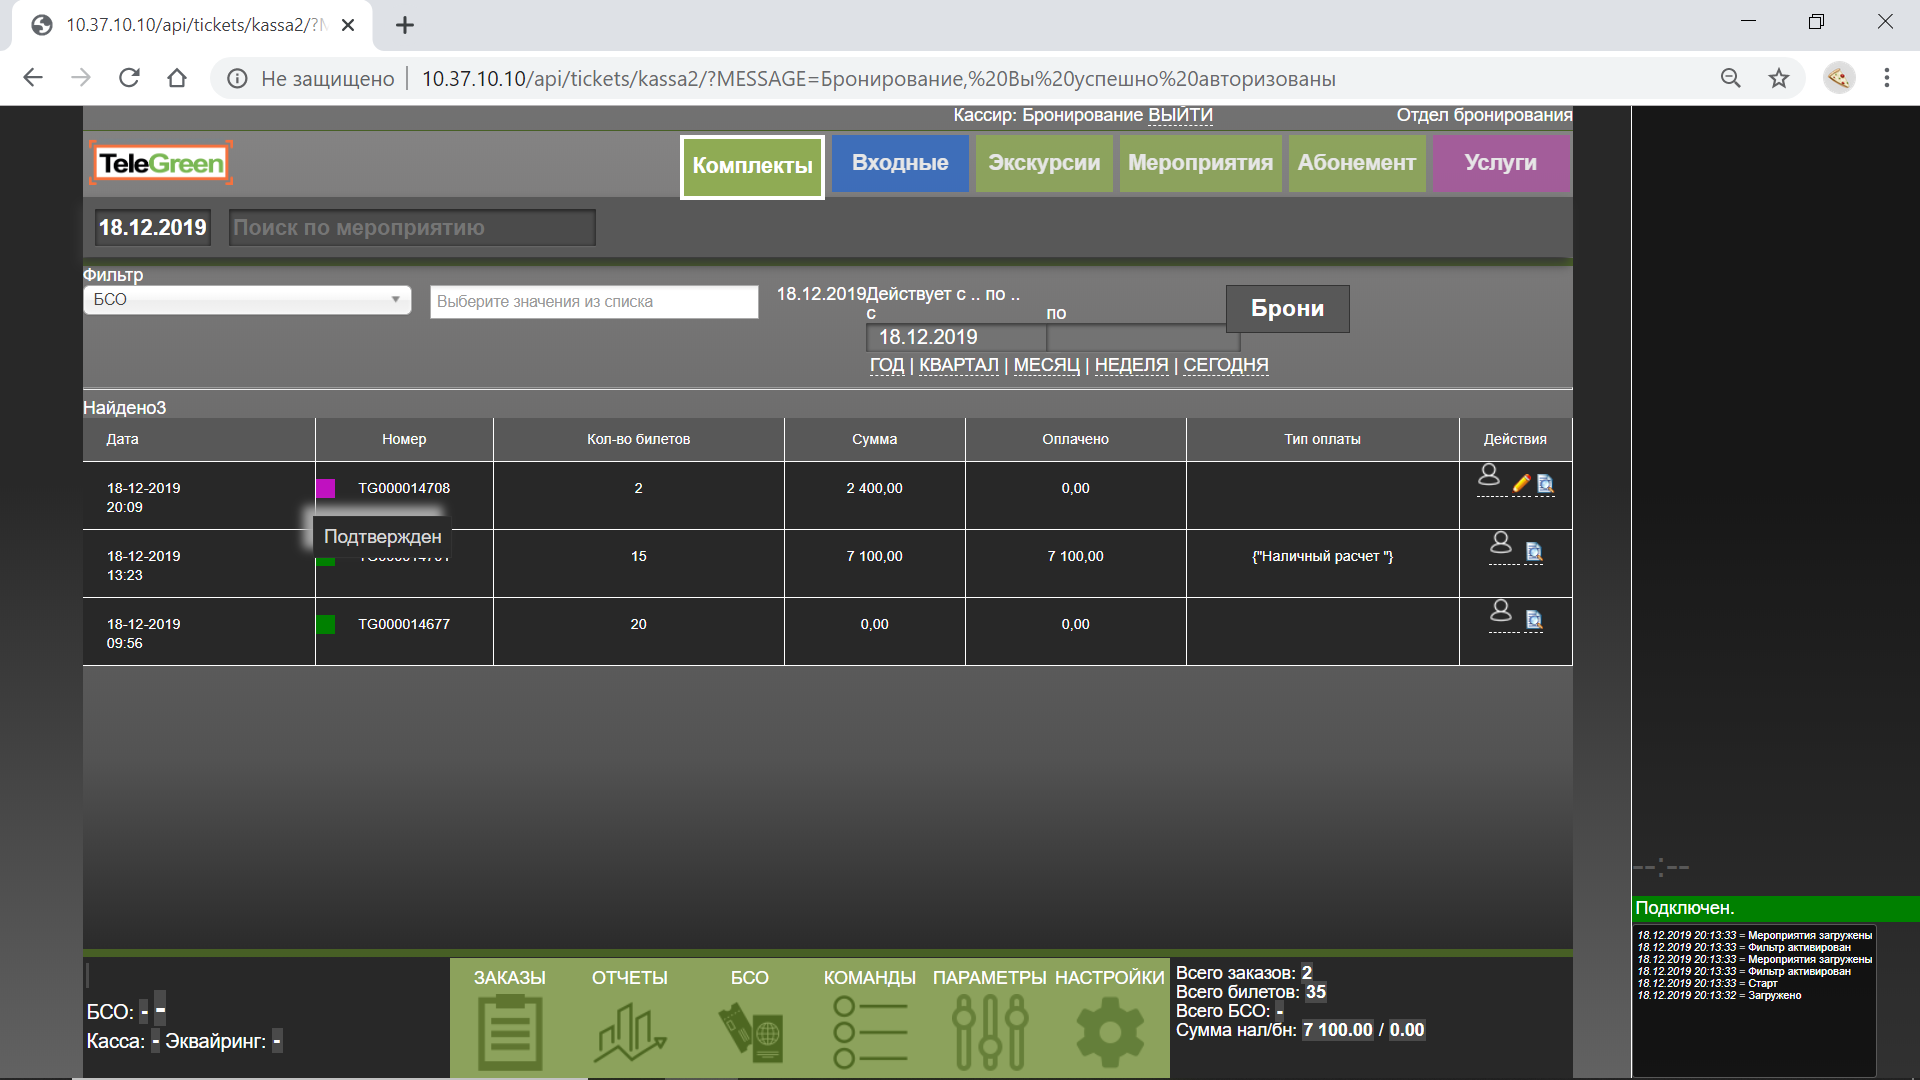Click magenta status swatch of TG000014708
Viewport: 1920px width, 1080px height.
pos(326,488)
